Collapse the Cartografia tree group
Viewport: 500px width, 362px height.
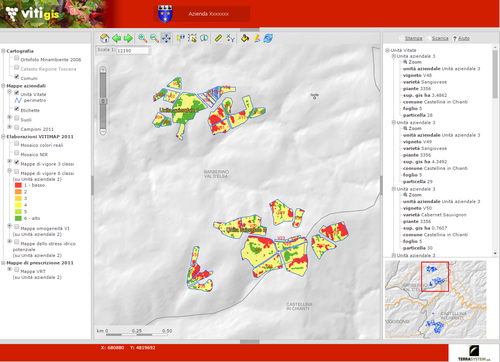pos(3,51)
